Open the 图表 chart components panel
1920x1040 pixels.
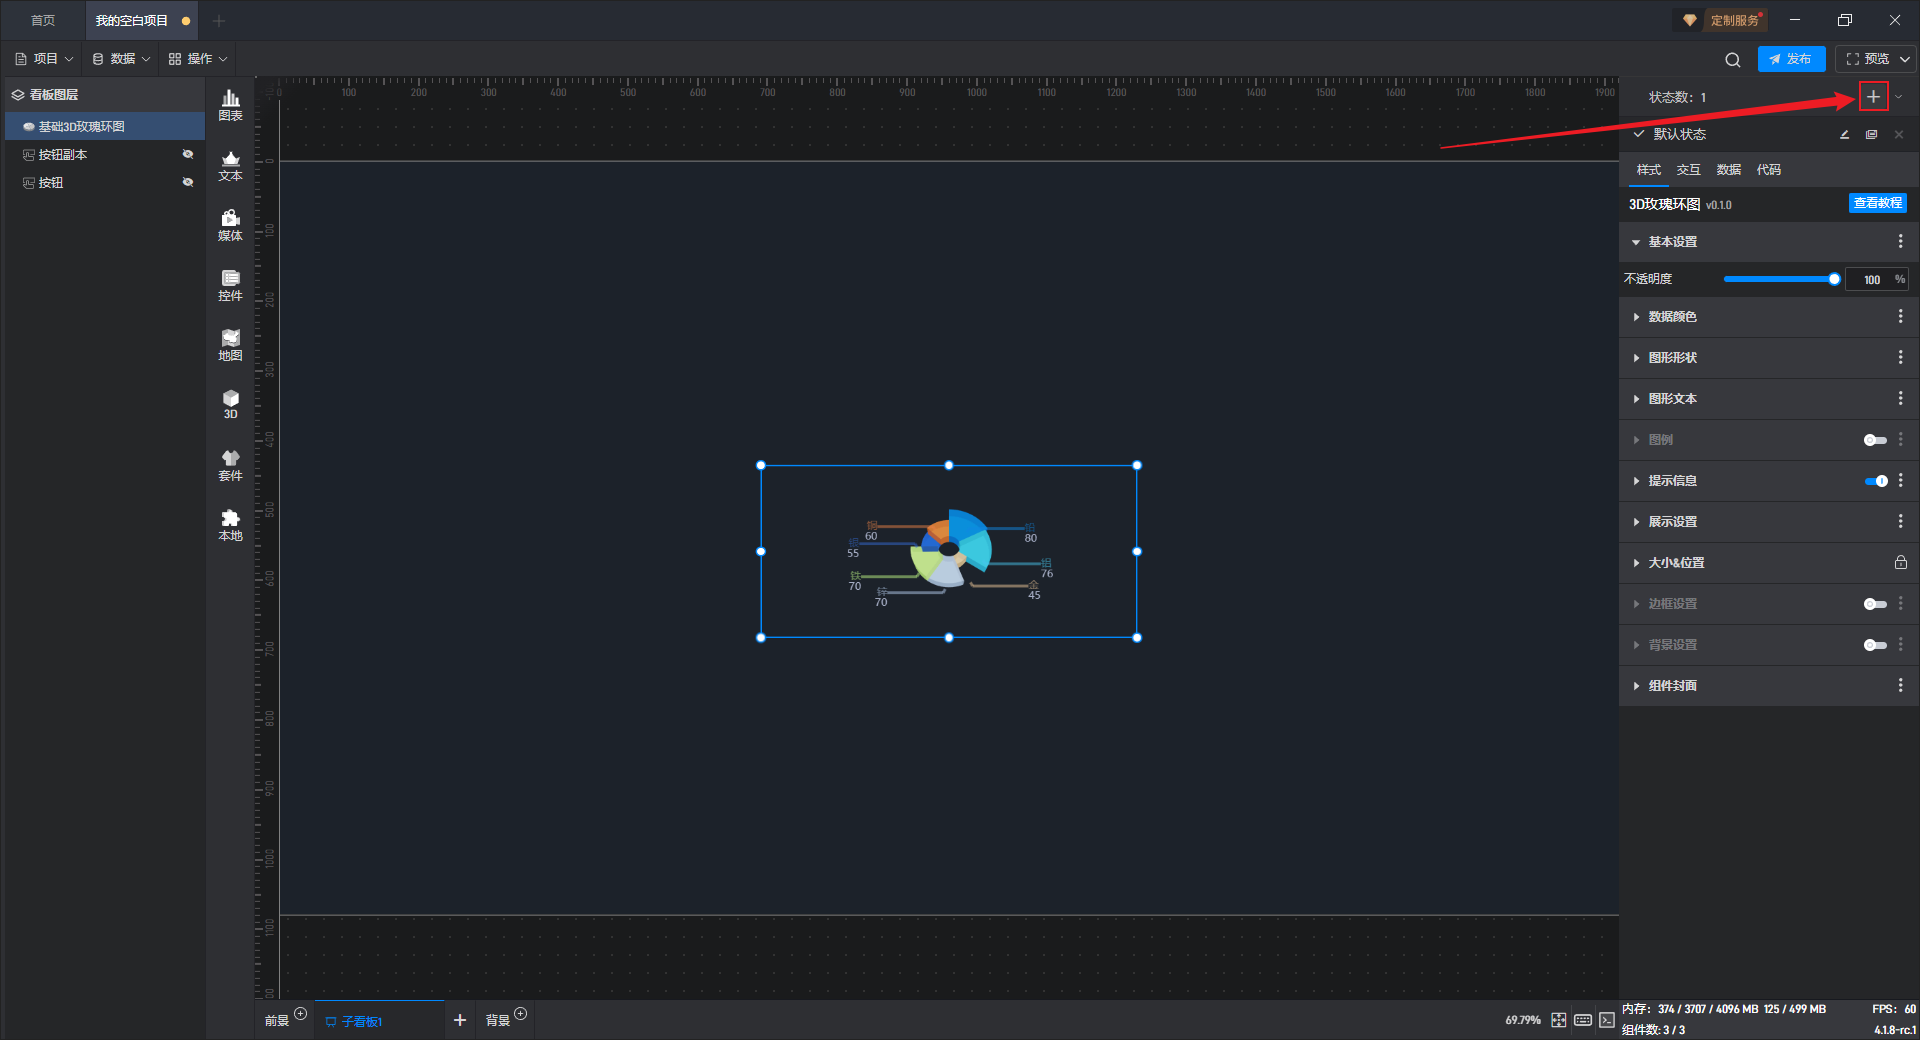(230, 104)
